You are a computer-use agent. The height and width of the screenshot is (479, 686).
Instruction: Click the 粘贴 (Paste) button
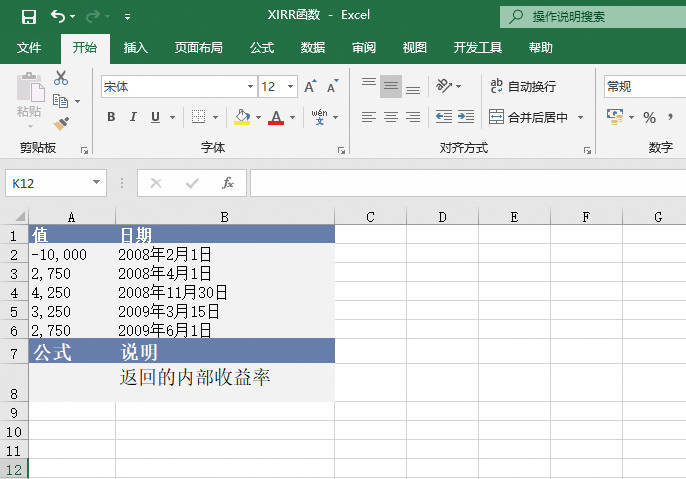(29, 98)
